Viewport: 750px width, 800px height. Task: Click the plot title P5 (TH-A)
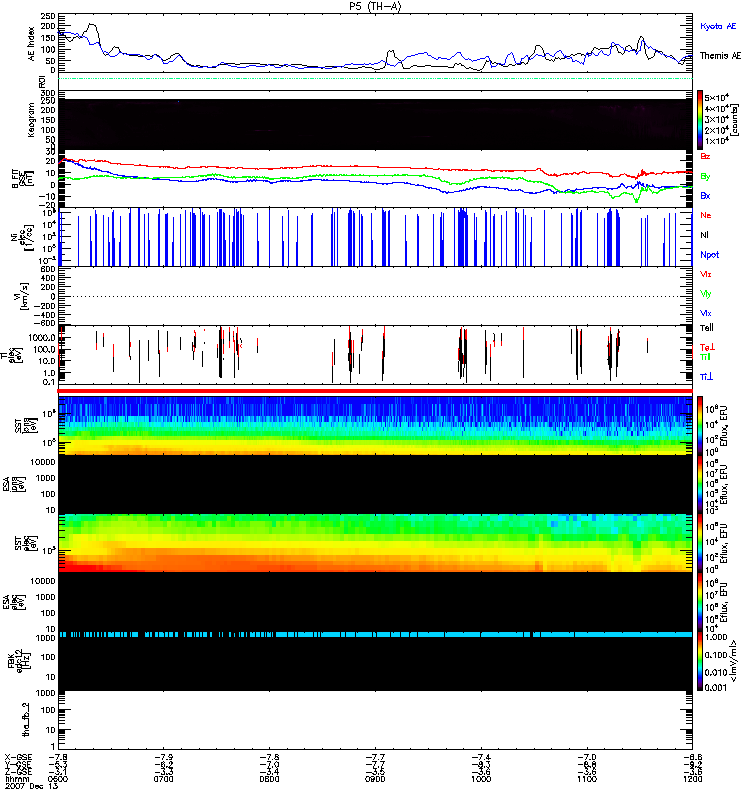(374, 5)
